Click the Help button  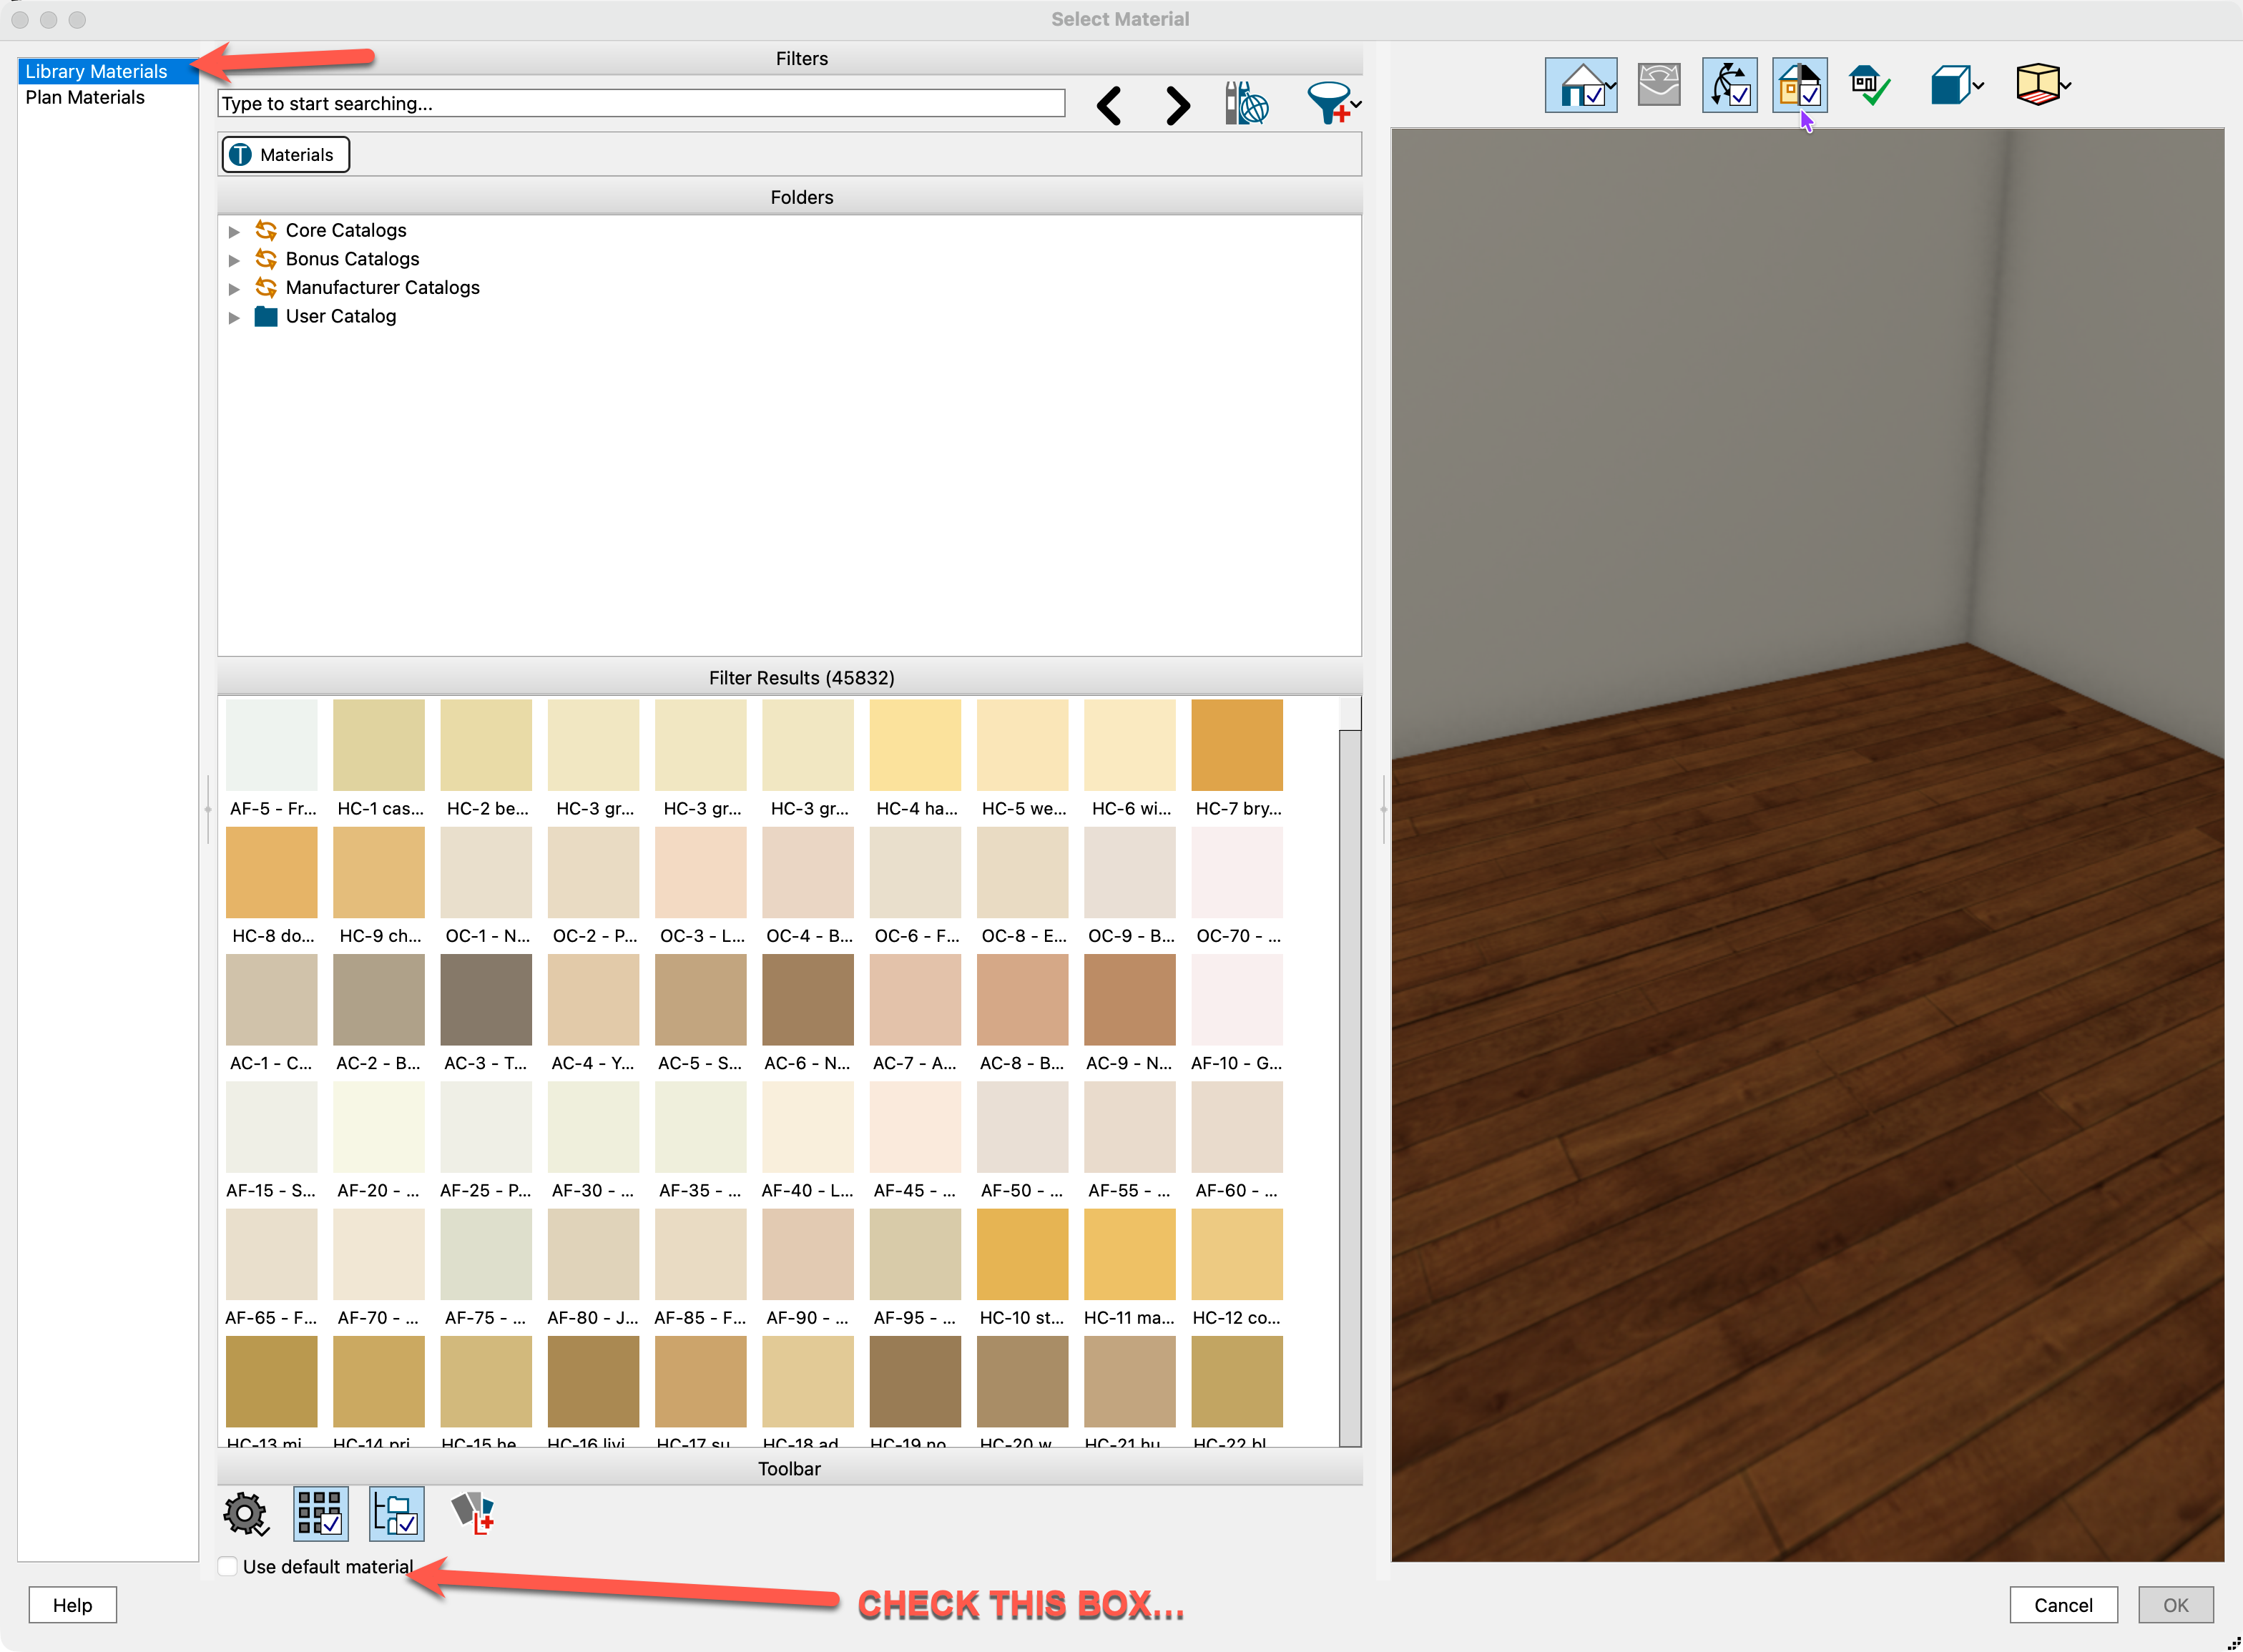pos(72,1604)
